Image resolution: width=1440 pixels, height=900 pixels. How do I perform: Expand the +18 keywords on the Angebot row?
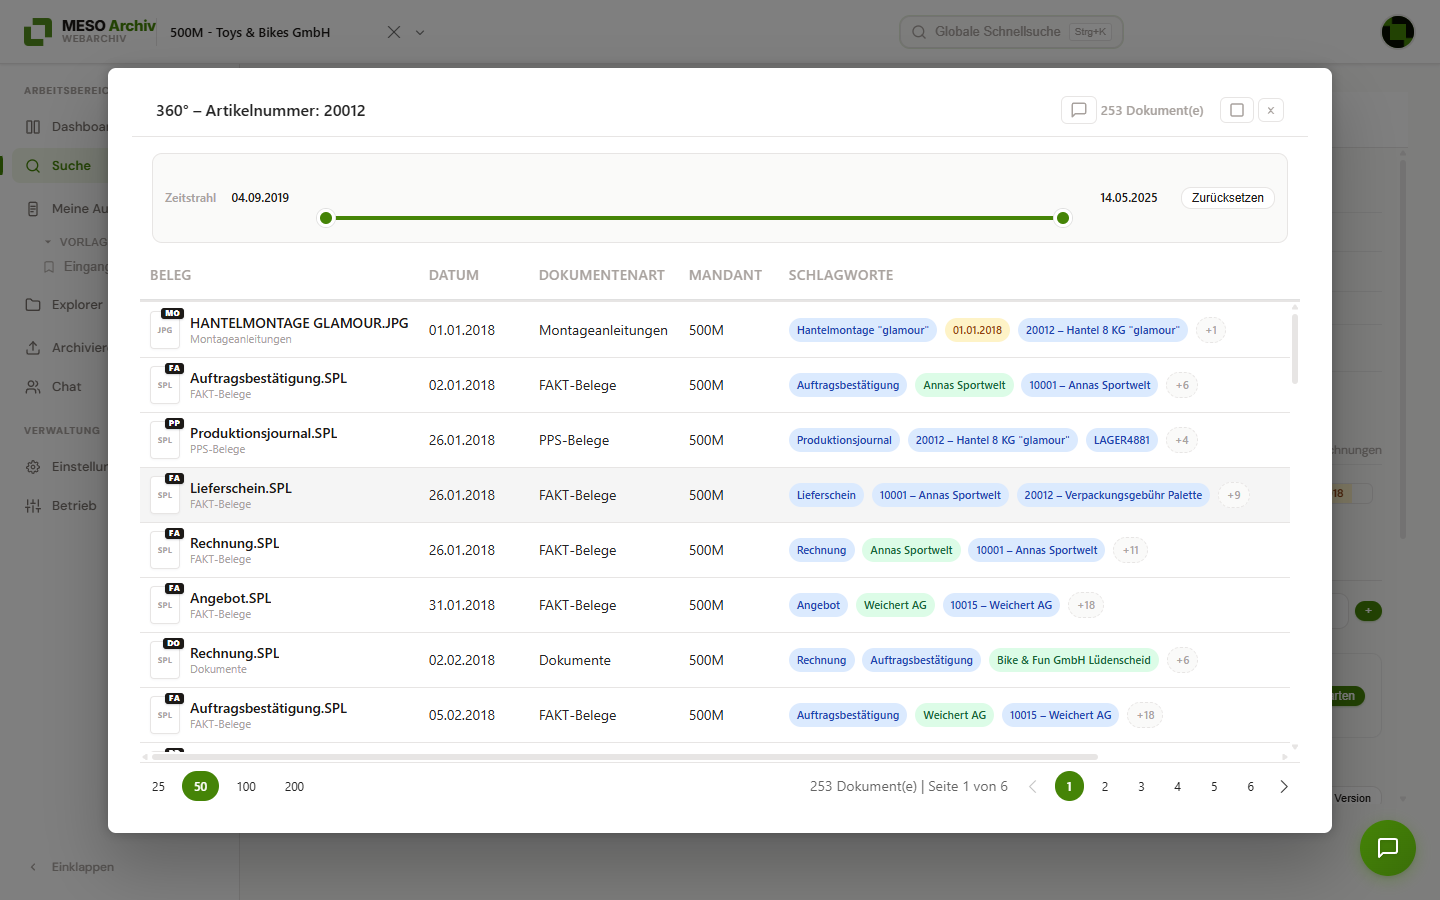coord(1086,605)
